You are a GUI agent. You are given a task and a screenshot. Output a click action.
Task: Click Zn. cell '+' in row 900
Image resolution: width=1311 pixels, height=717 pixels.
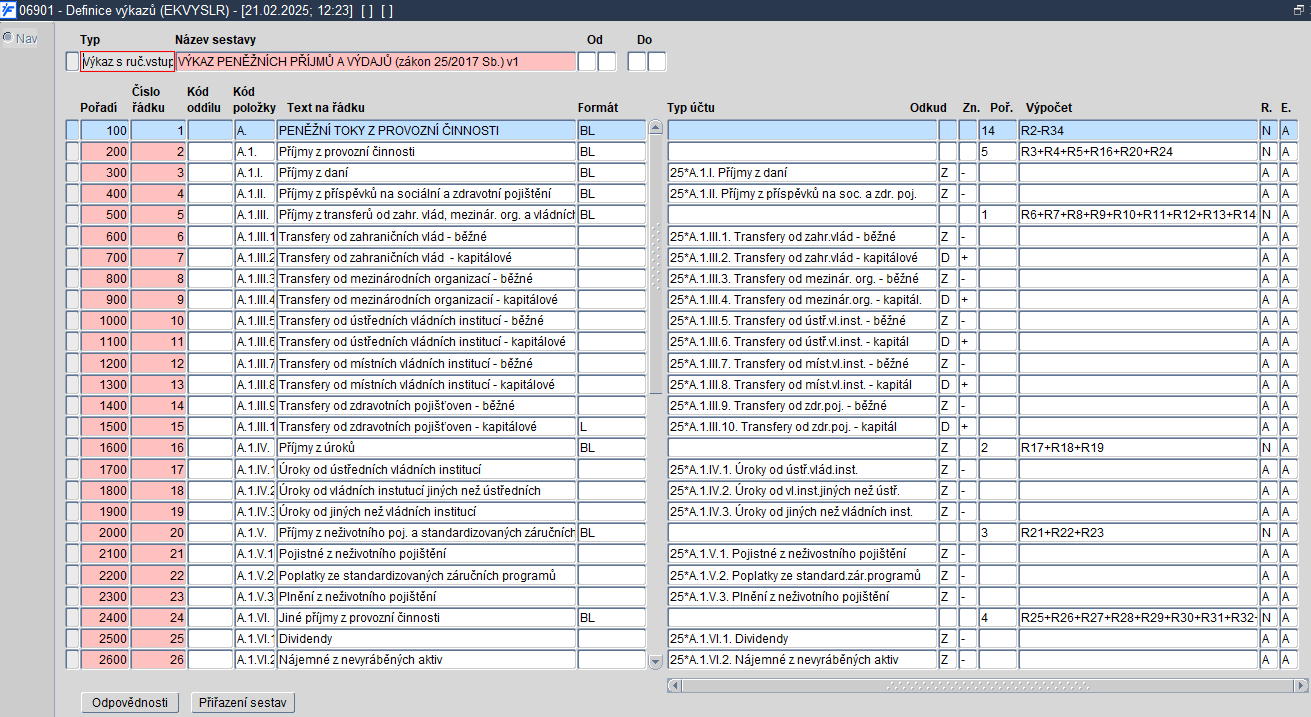tap(967, 300)
